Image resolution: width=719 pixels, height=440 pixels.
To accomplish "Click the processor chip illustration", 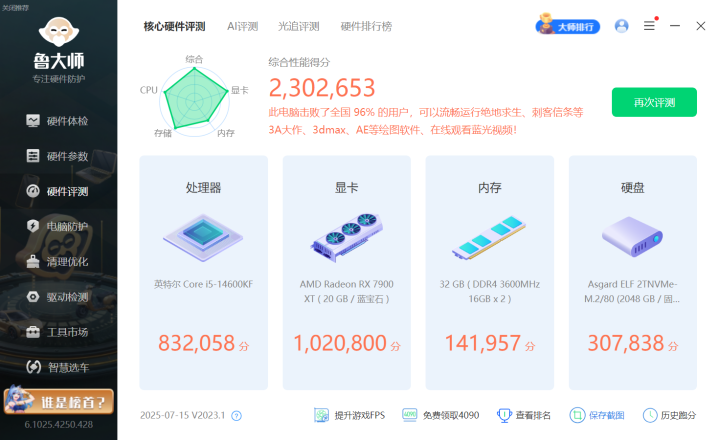I will coord(203,237).
